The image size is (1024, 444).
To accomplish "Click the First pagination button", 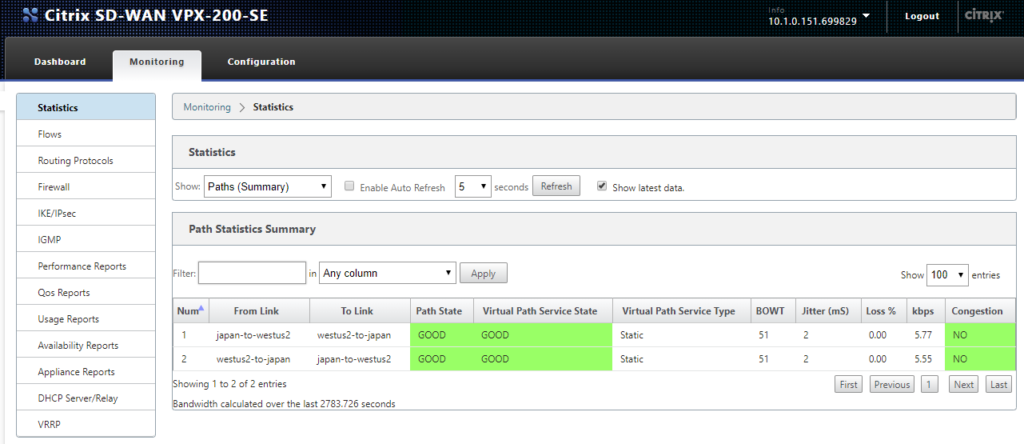I will pos(848,385).
